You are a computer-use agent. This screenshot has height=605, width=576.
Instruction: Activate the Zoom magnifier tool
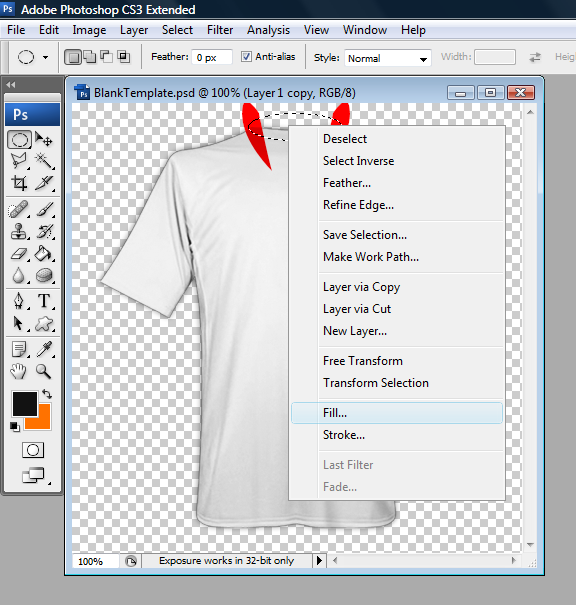(x=43, y=371)
